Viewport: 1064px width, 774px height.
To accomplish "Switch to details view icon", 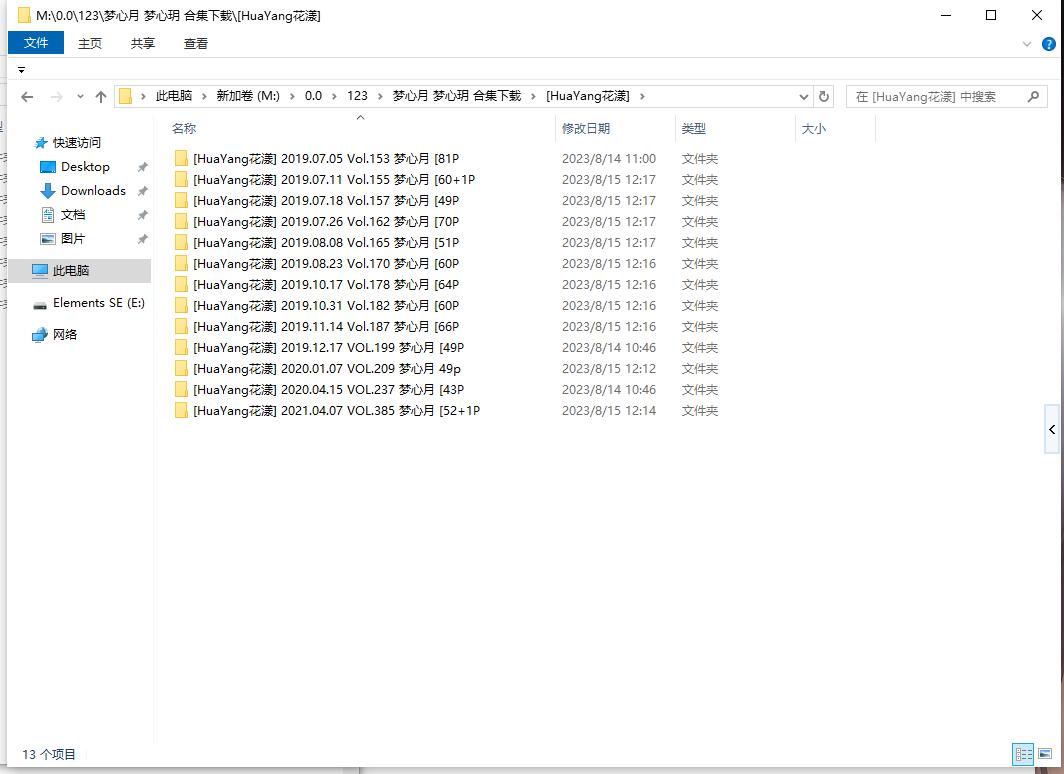I will pos(1023,754).
